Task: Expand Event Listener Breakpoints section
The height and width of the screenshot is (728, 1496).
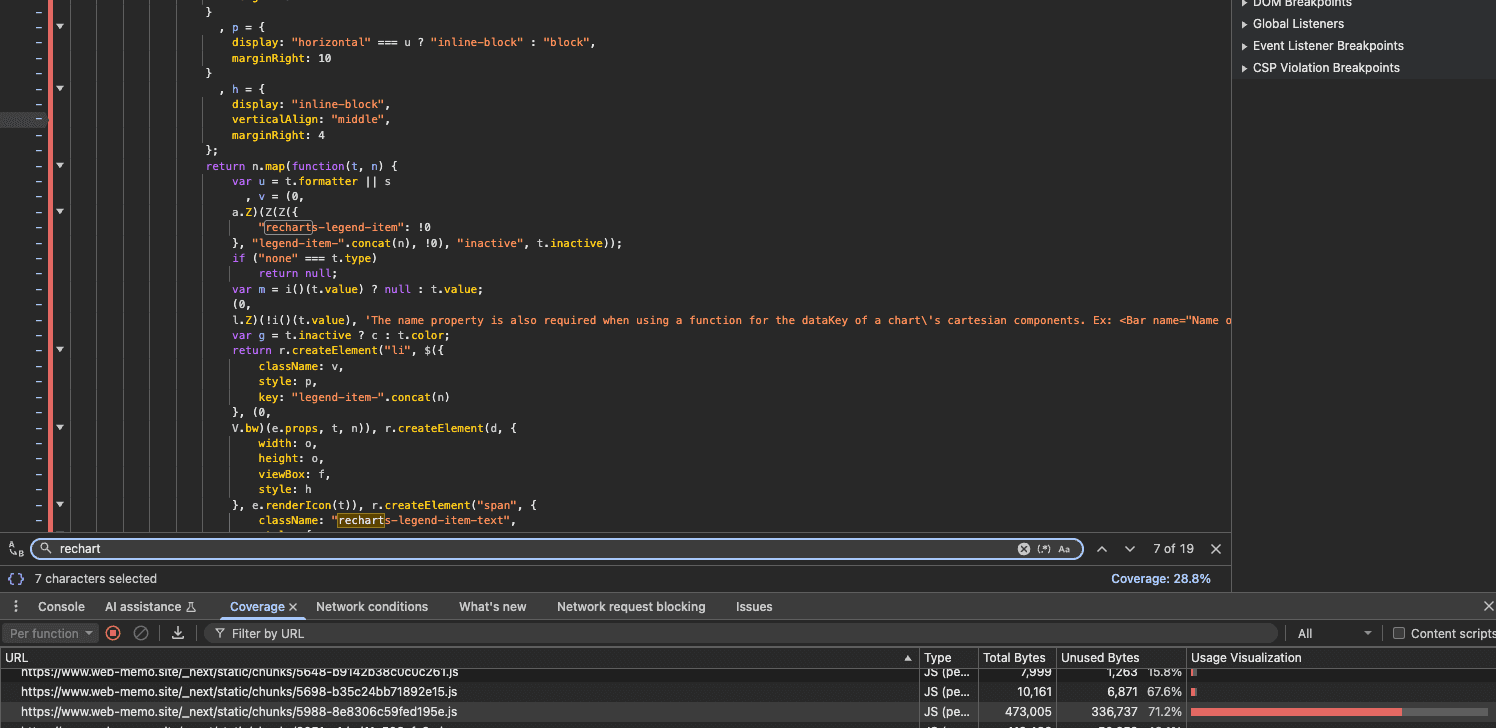Action: [1327, 46]
